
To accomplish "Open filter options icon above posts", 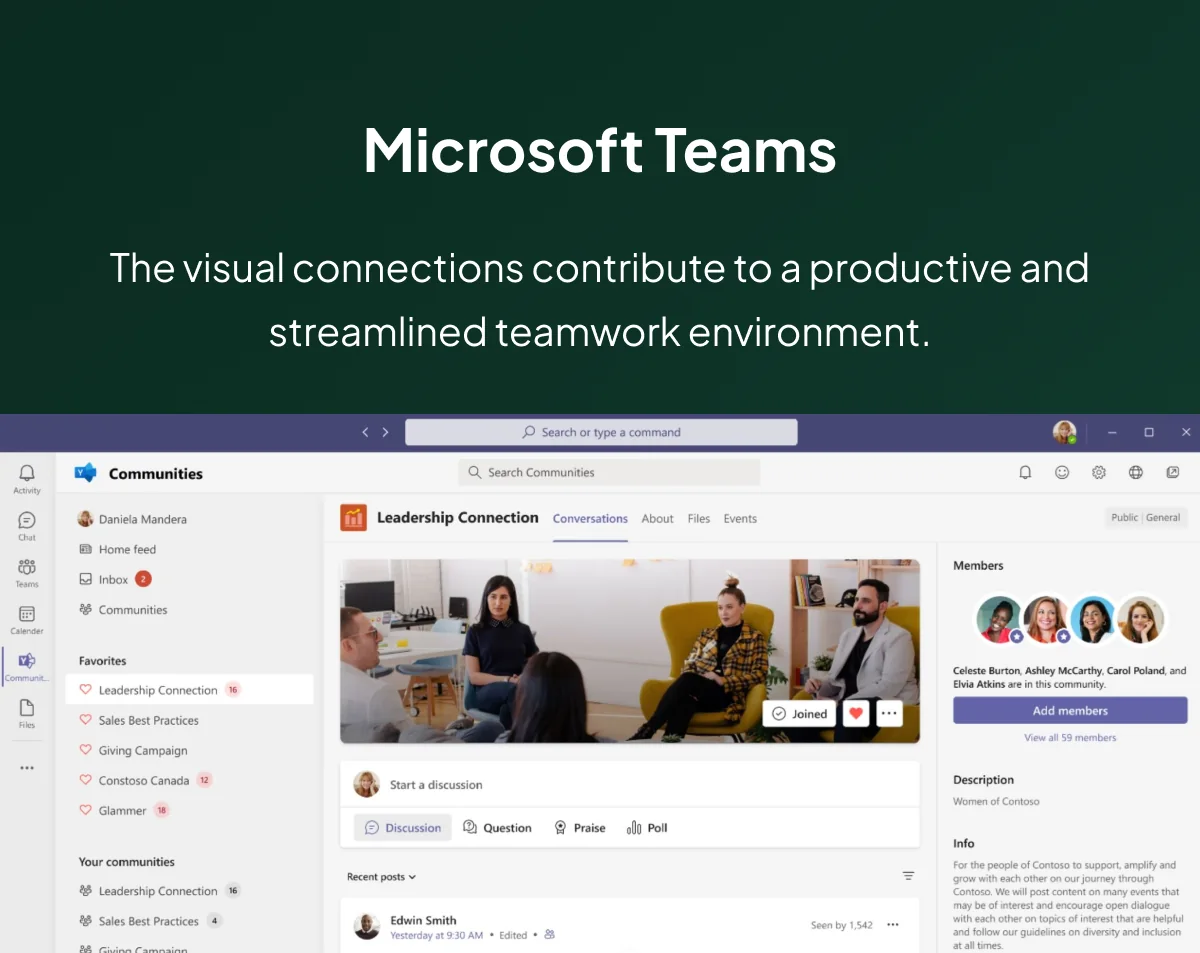I will (x=908, y=876).
